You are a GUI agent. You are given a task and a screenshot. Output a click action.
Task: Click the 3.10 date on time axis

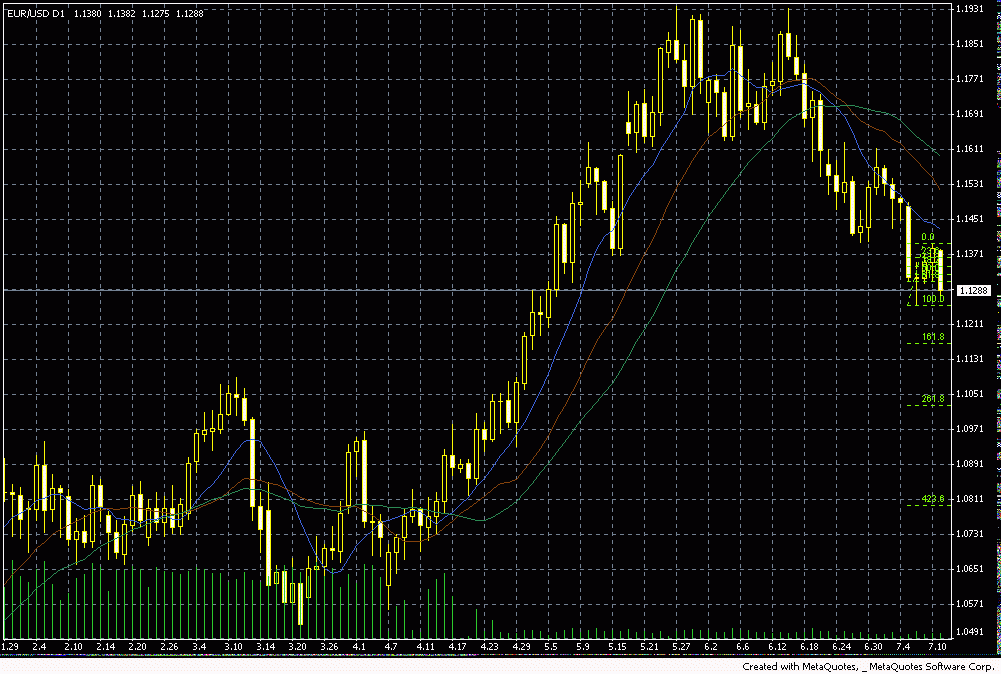tap(233, 647)
